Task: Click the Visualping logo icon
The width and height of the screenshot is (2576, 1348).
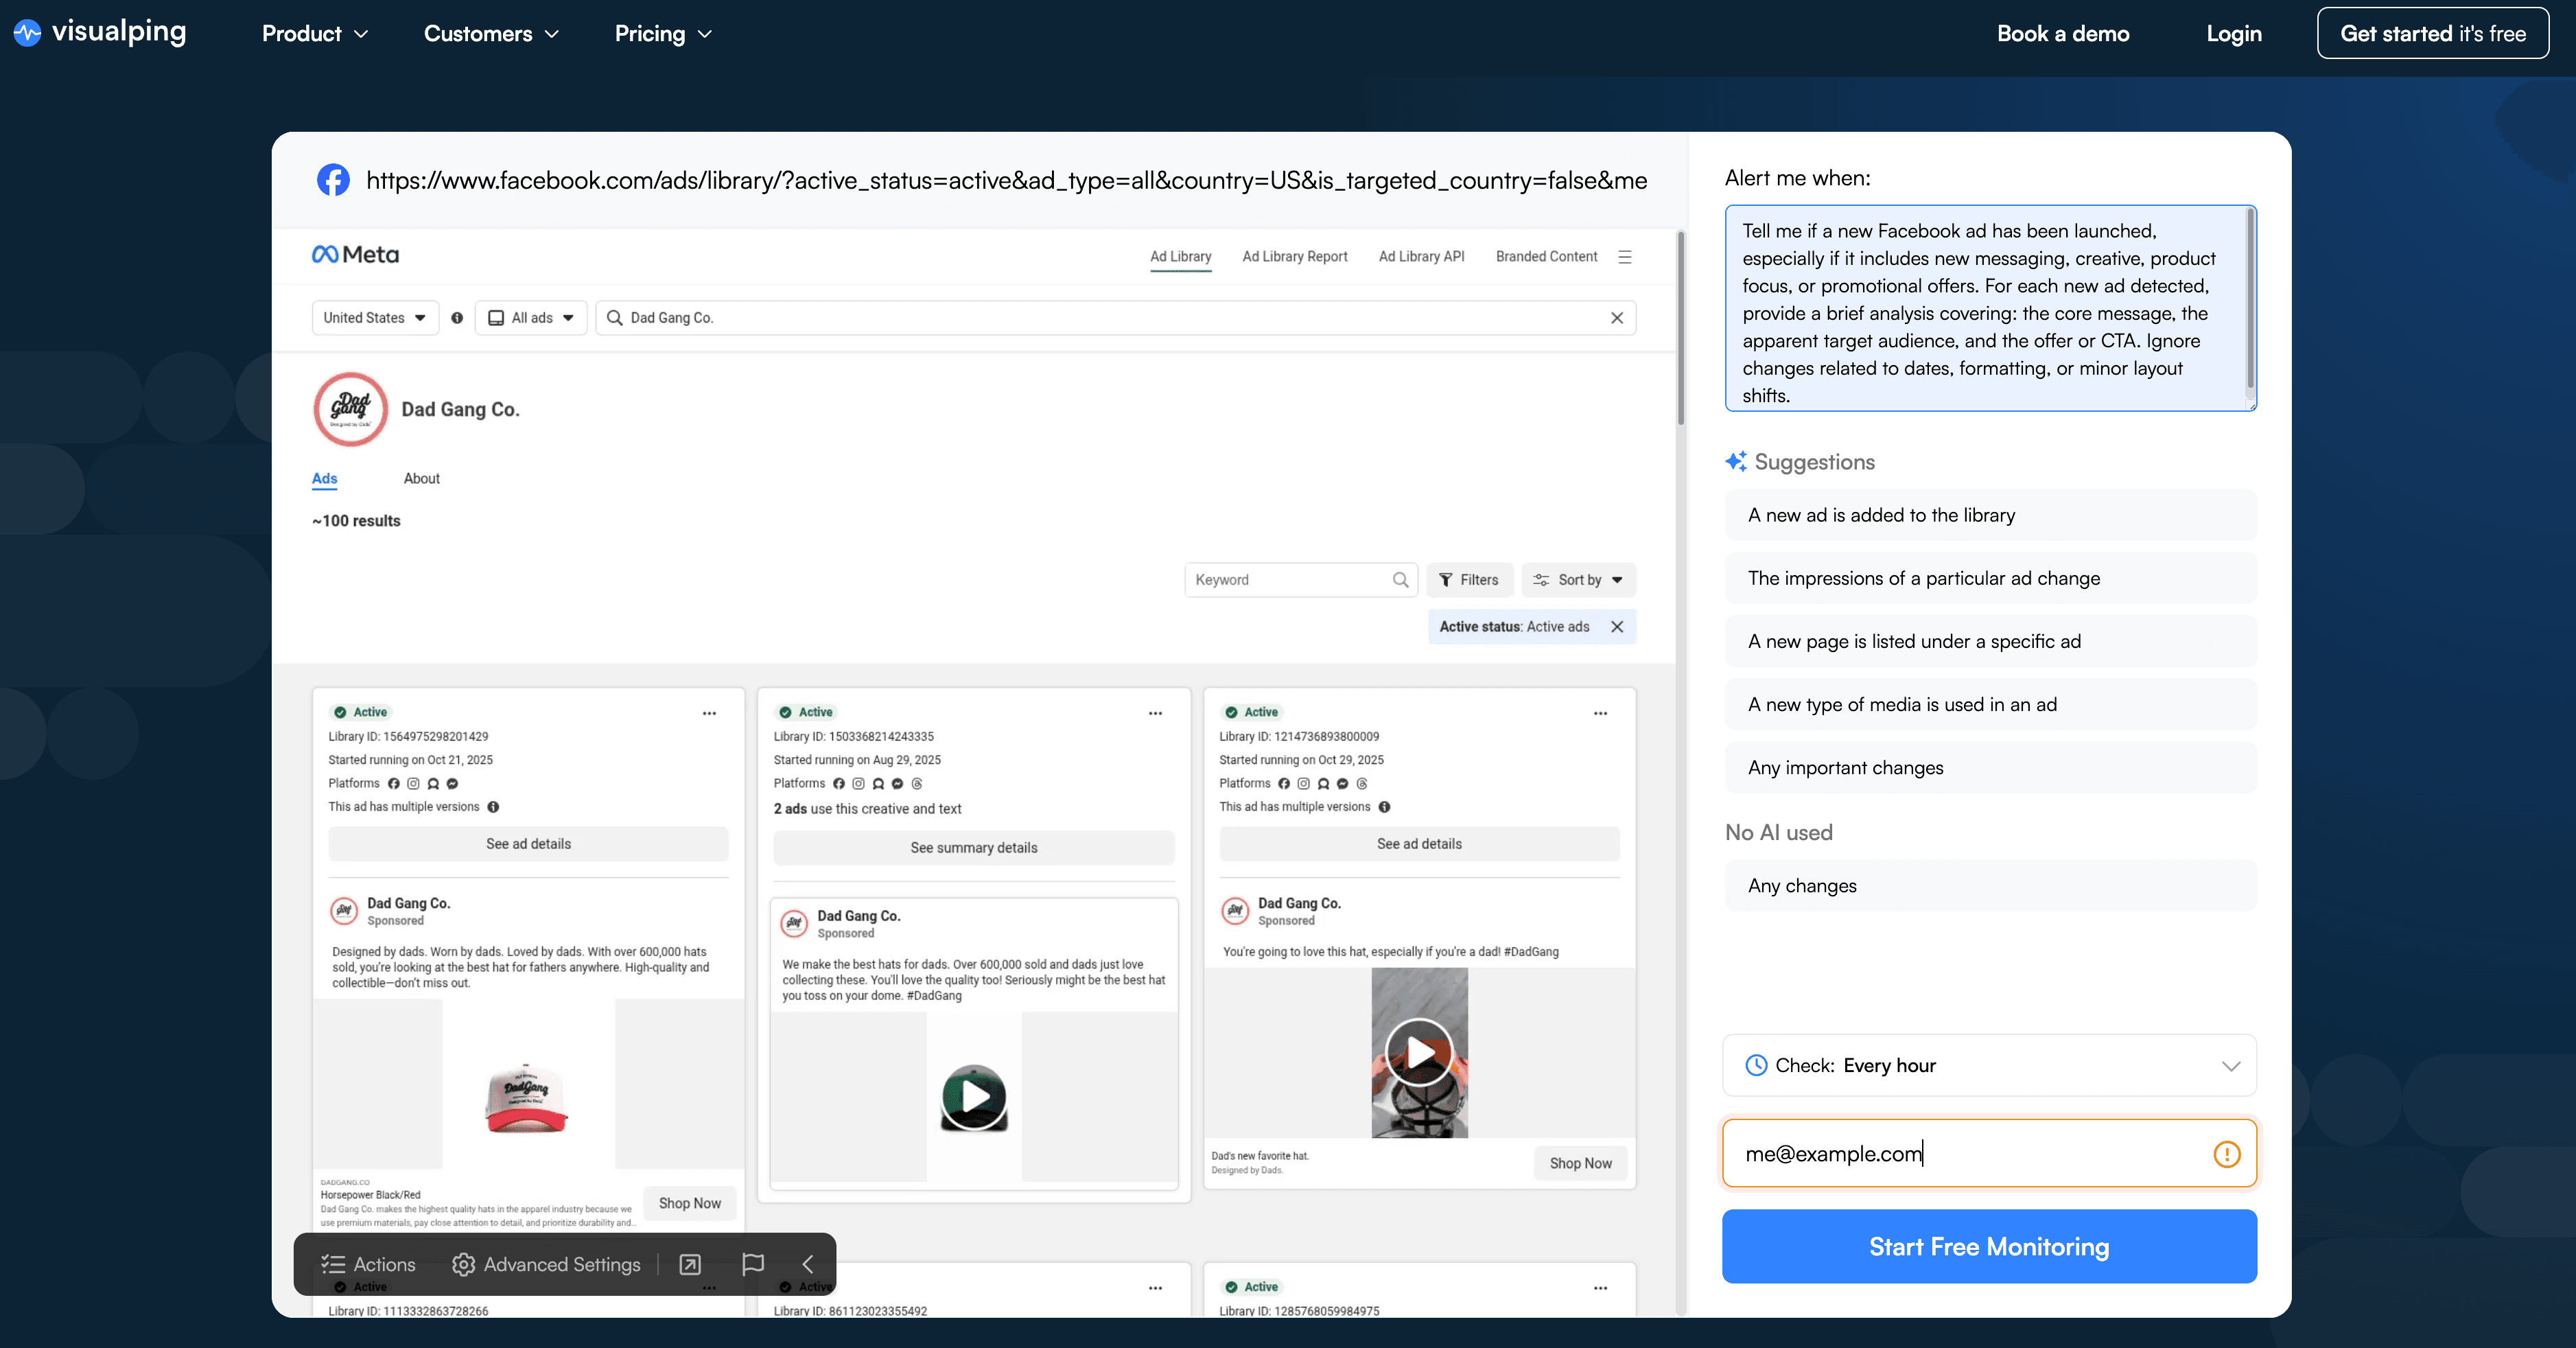Action: point(26,31)
